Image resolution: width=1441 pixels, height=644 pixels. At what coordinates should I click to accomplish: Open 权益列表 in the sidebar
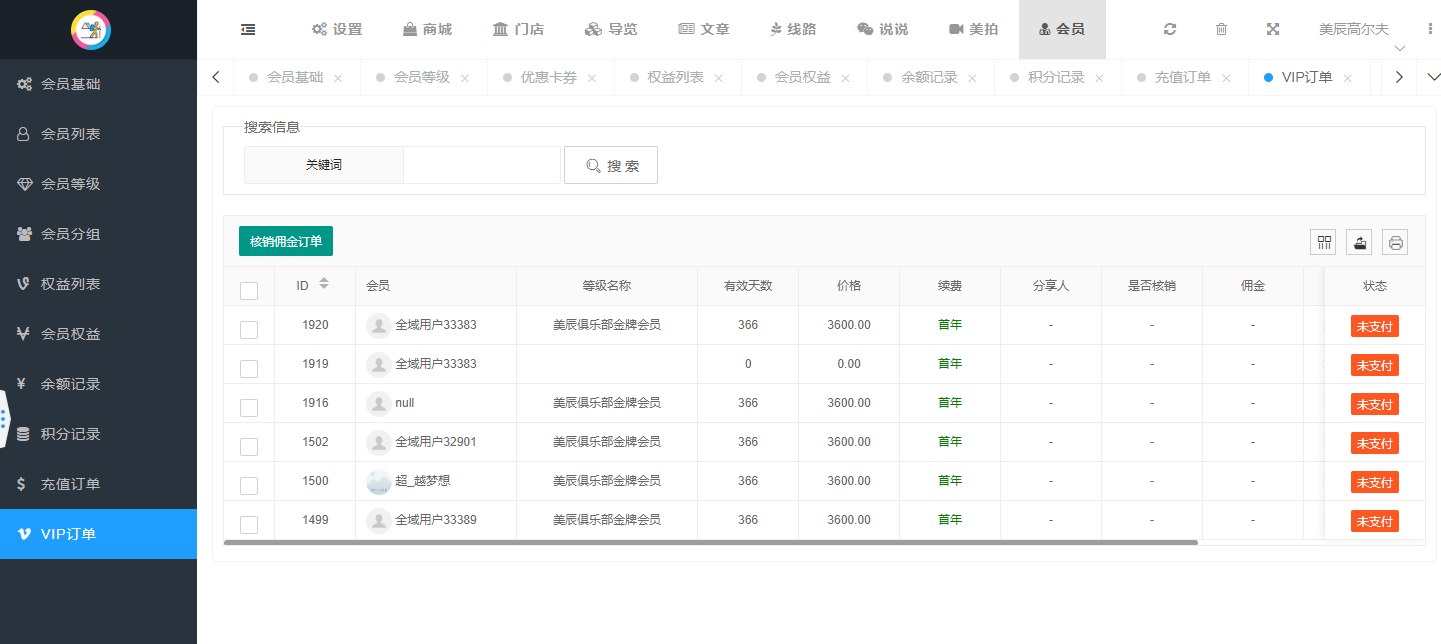tap(98, 284)
